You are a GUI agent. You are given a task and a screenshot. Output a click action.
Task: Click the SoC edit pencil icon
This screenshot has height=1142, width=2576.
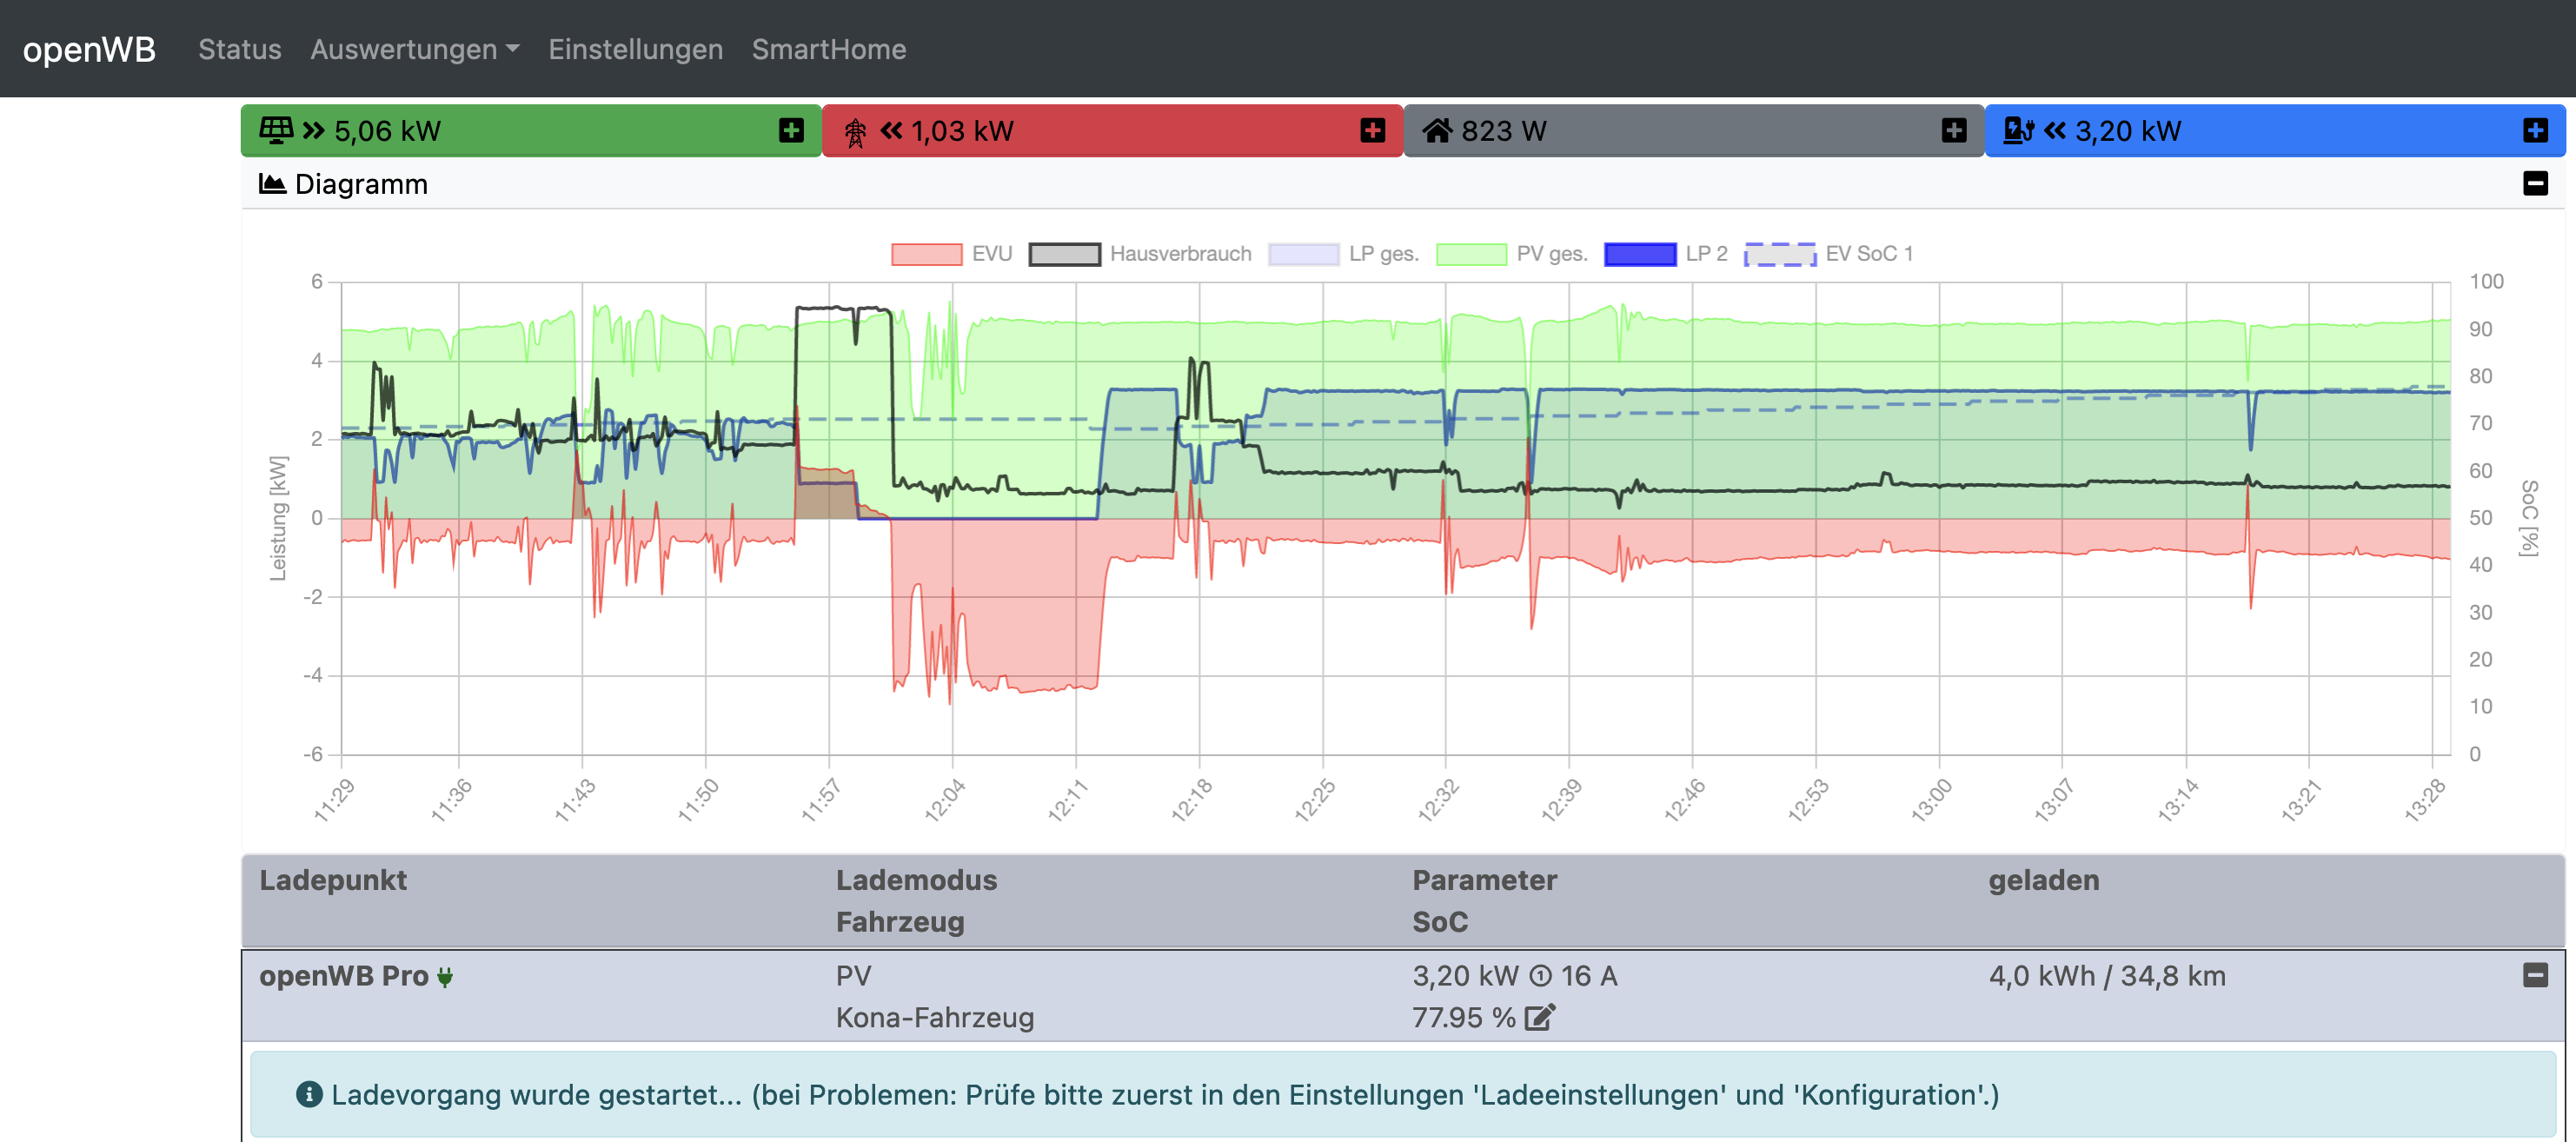click(1539, 1017)
